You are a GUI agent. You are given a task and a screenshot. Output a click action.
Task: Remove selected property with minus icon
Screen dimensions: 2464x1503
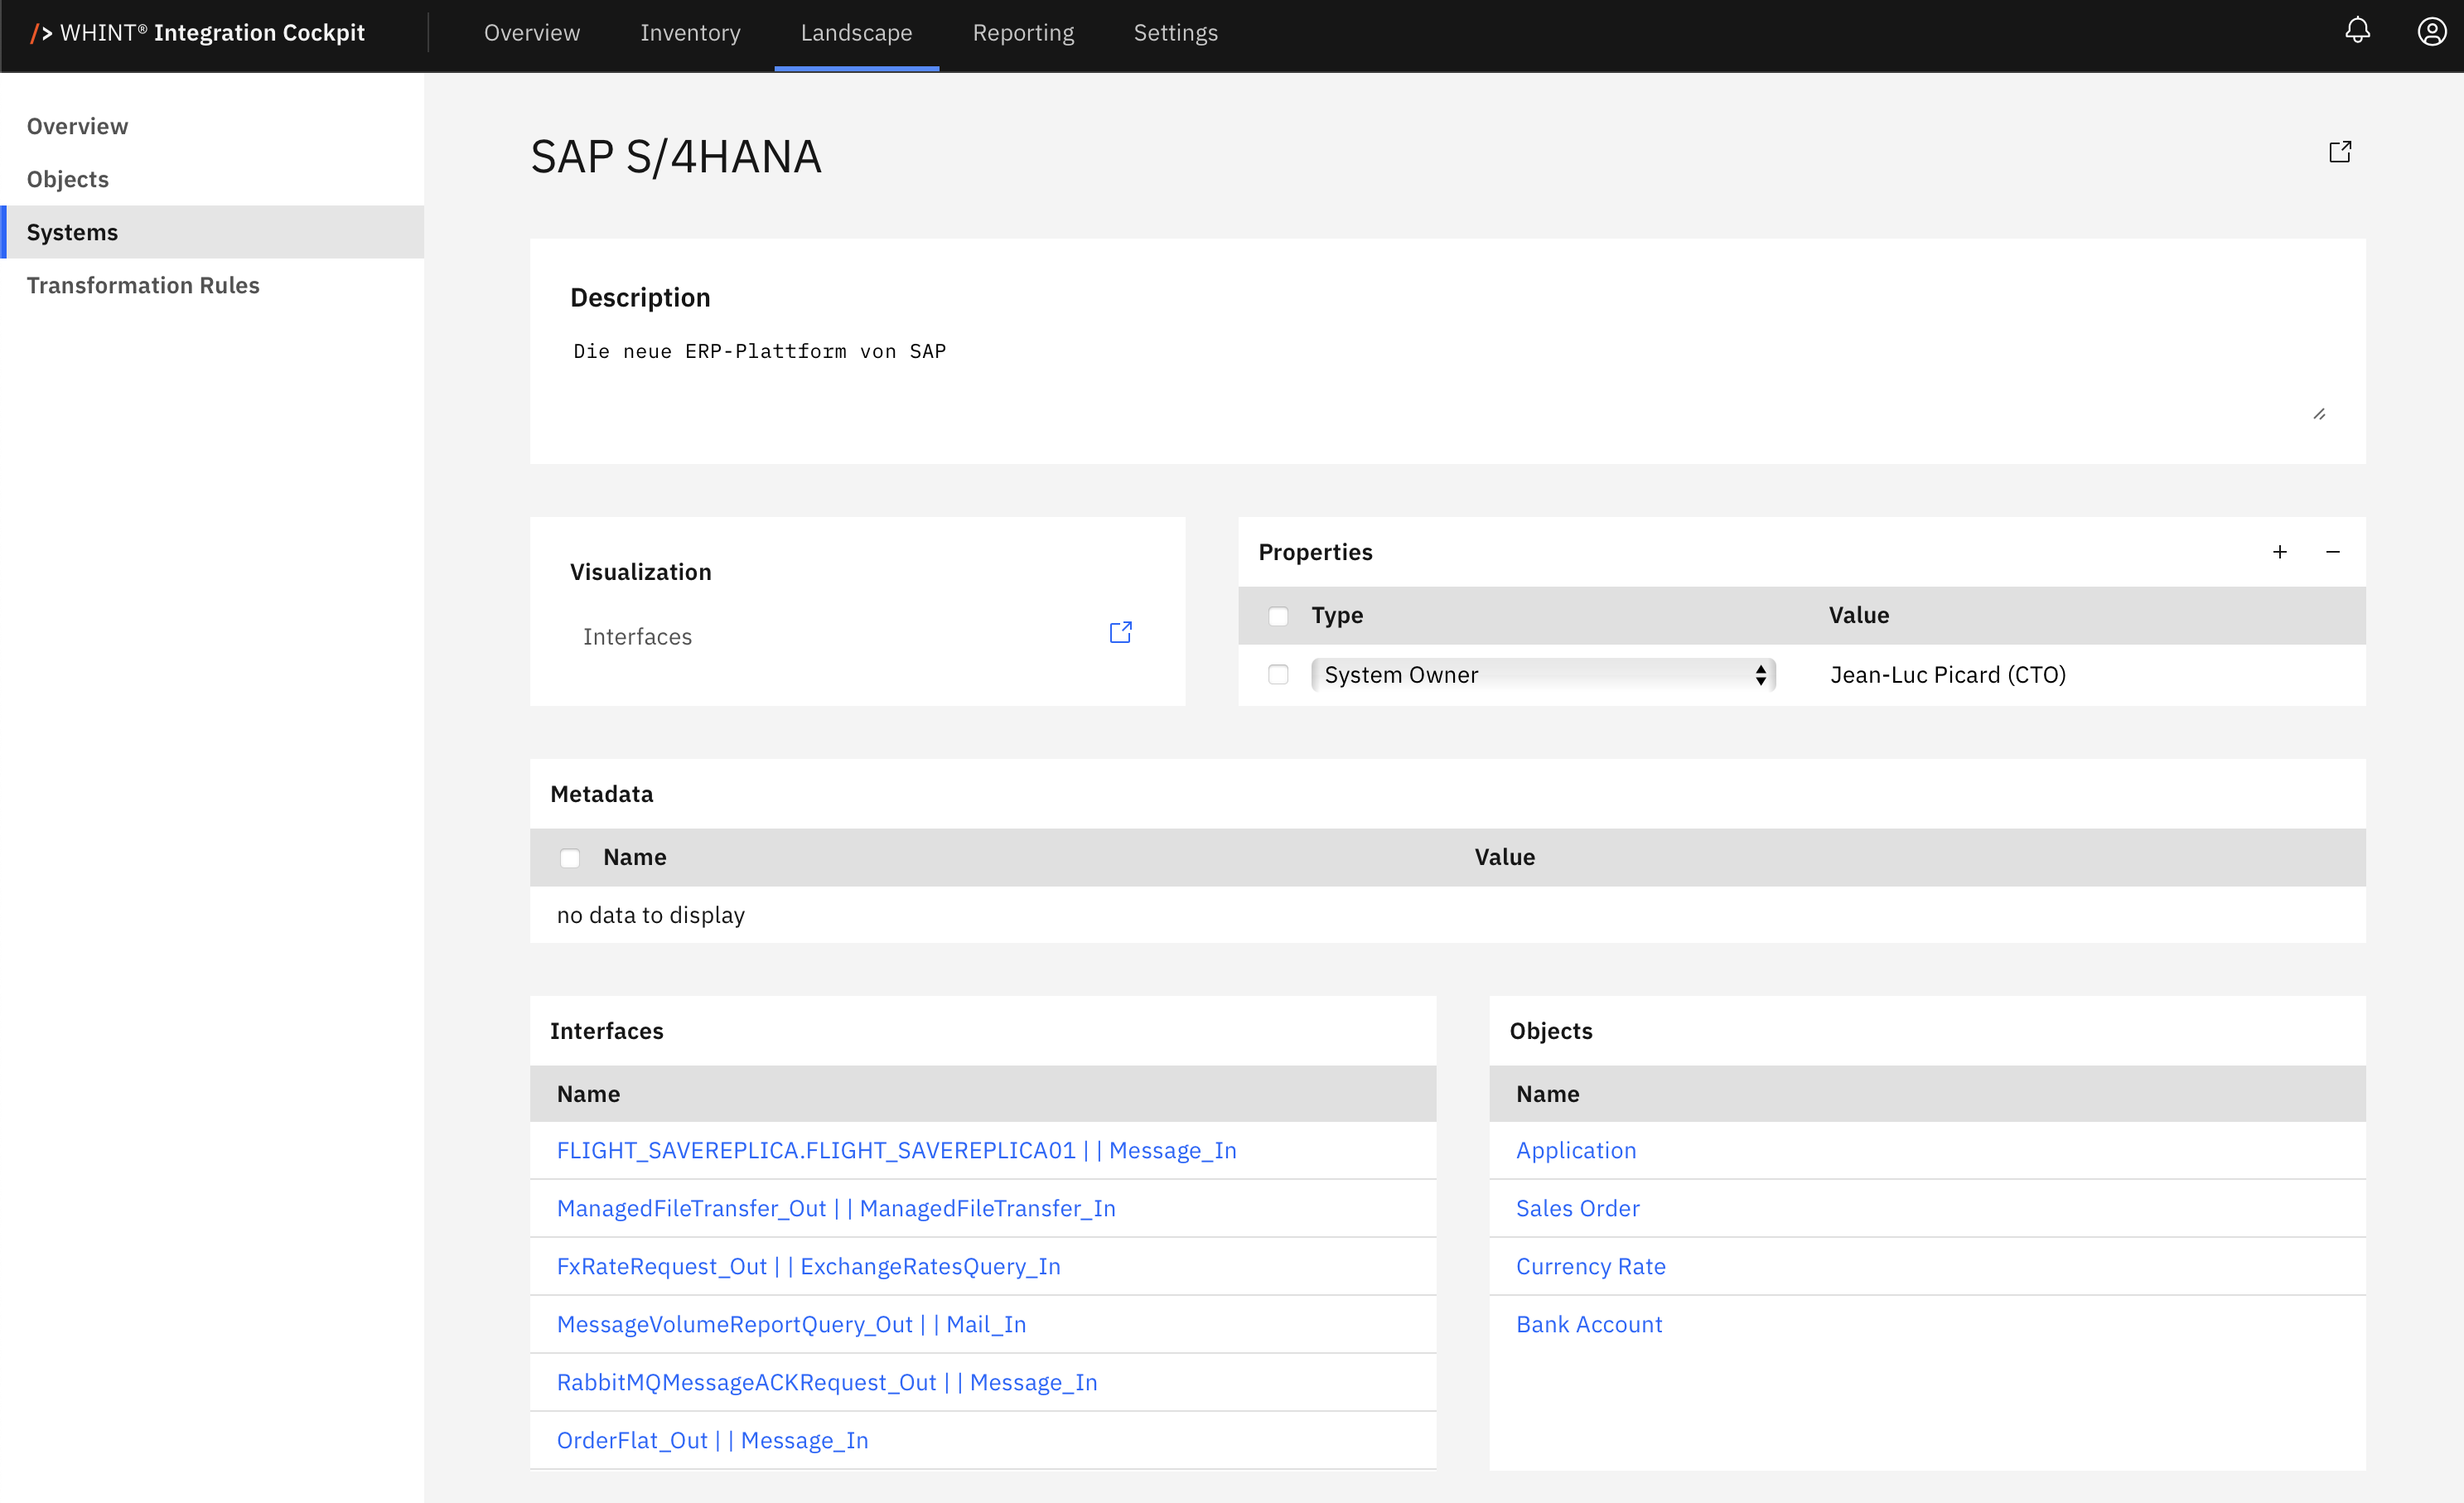[x=2332, y=552]
